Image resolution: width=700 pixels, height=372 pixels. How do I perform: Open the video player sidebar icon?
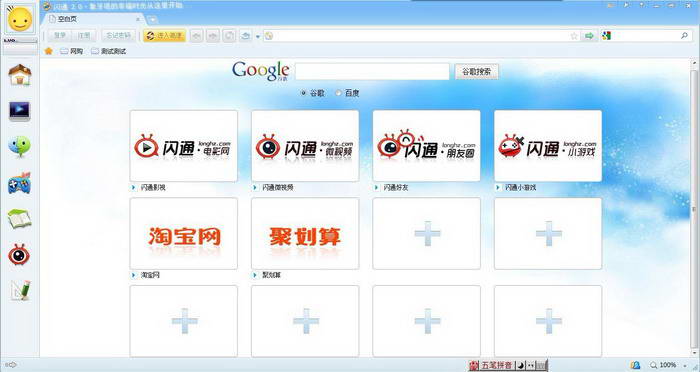point(19,111)
